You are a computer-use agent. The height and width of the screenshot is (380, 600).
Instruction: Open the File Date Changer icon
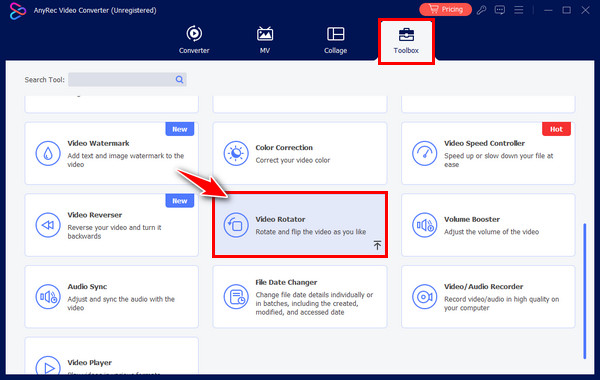(x=236, y=297)
